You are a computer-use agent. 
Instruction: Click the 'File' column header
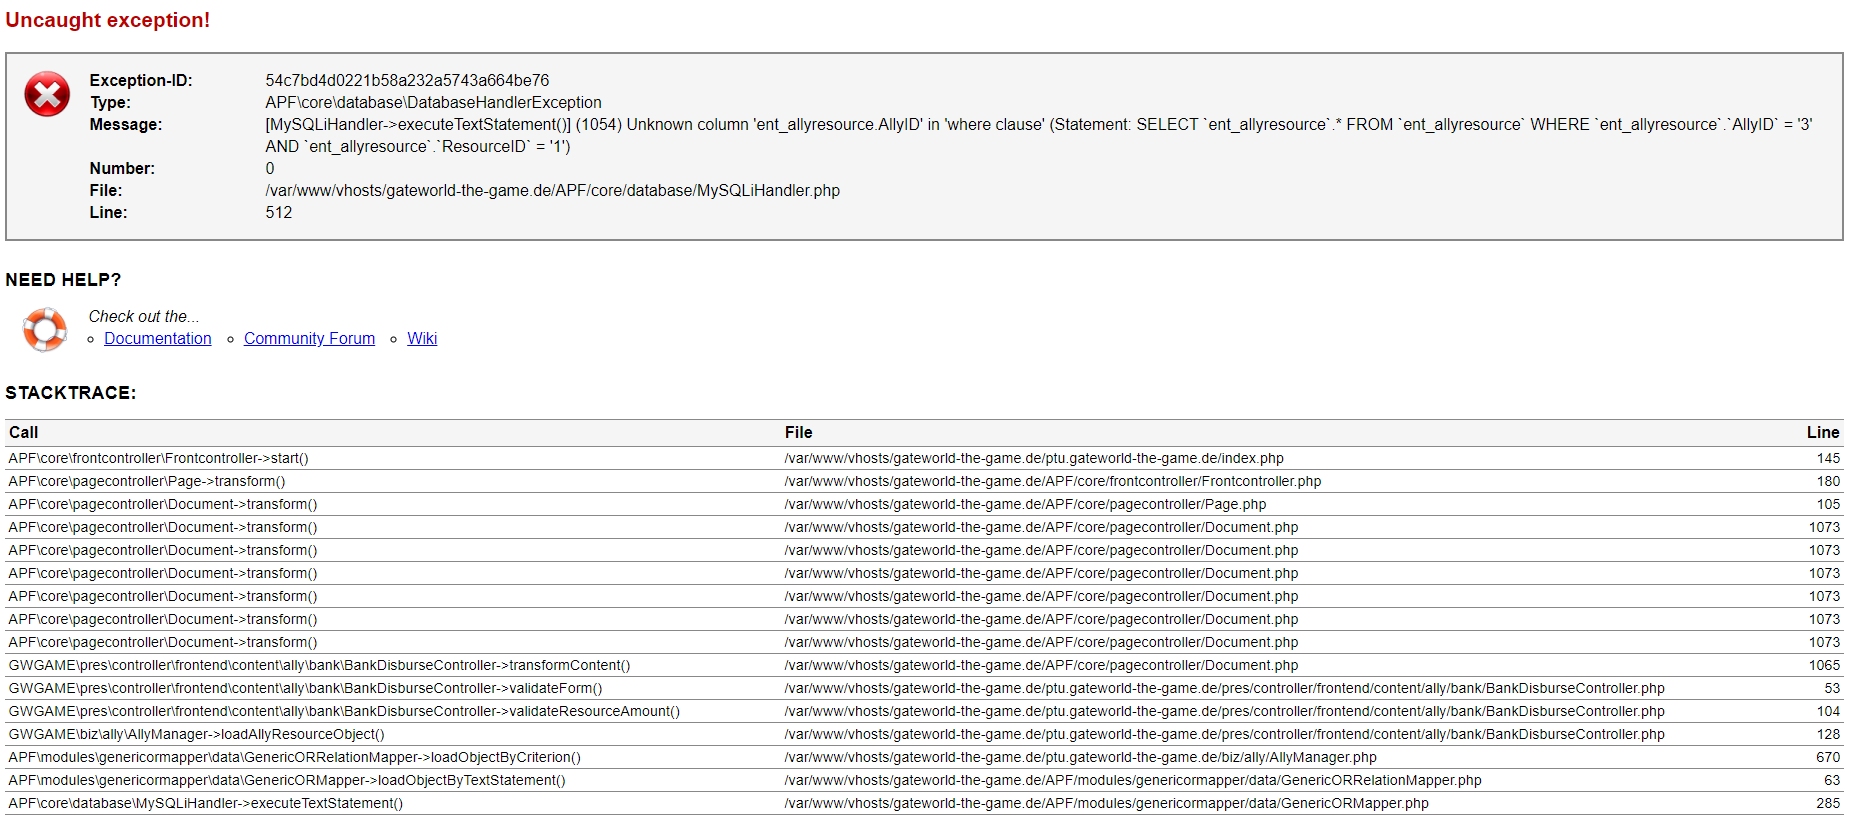(798, 433)
